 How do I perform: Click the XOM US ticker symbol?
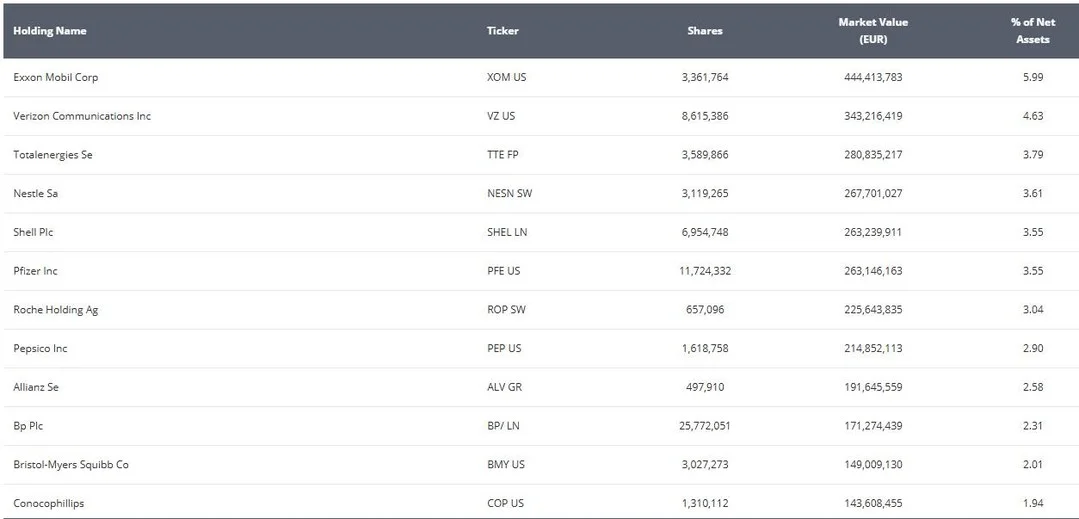click(x=506, y=77)
